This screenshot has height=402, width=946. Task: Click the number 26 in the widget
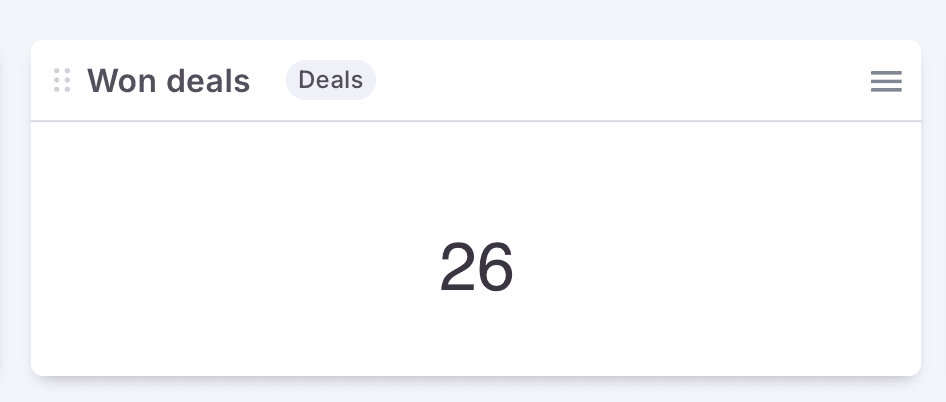pyautogui.click(x=476, y=267)
